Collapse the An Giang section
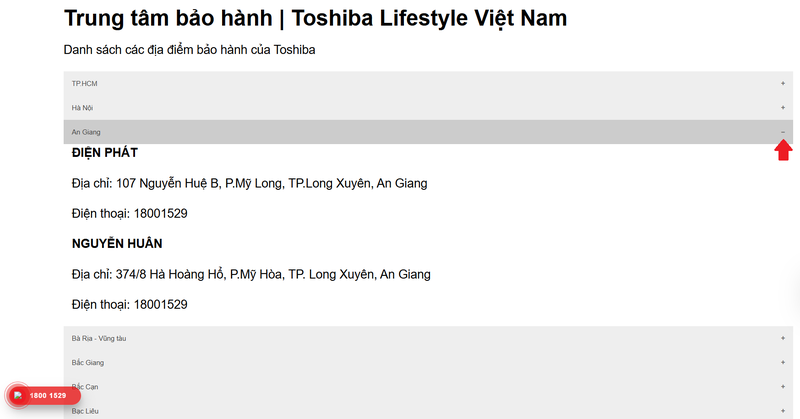The height and width of the screenshot is (419, 800). point(428,132)
